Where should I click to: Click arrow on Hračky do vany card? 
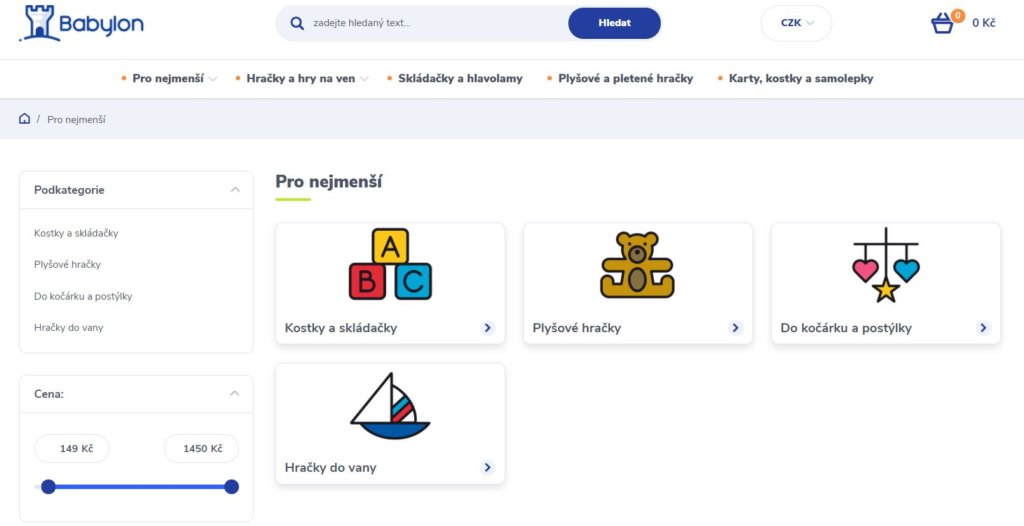coord(487,467)
